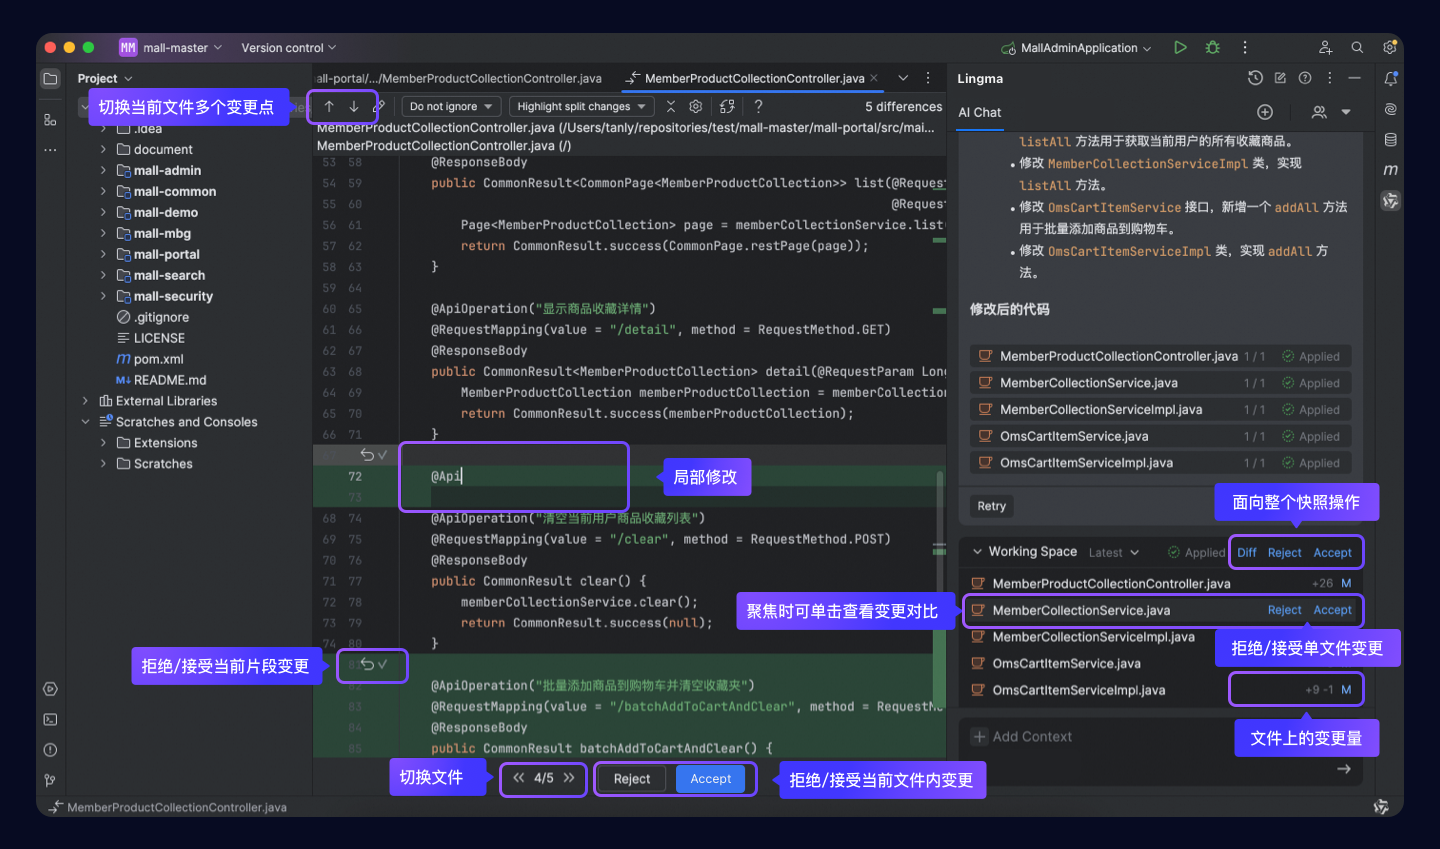Start new Lingma chat with edit icon

pos(1280,78)
